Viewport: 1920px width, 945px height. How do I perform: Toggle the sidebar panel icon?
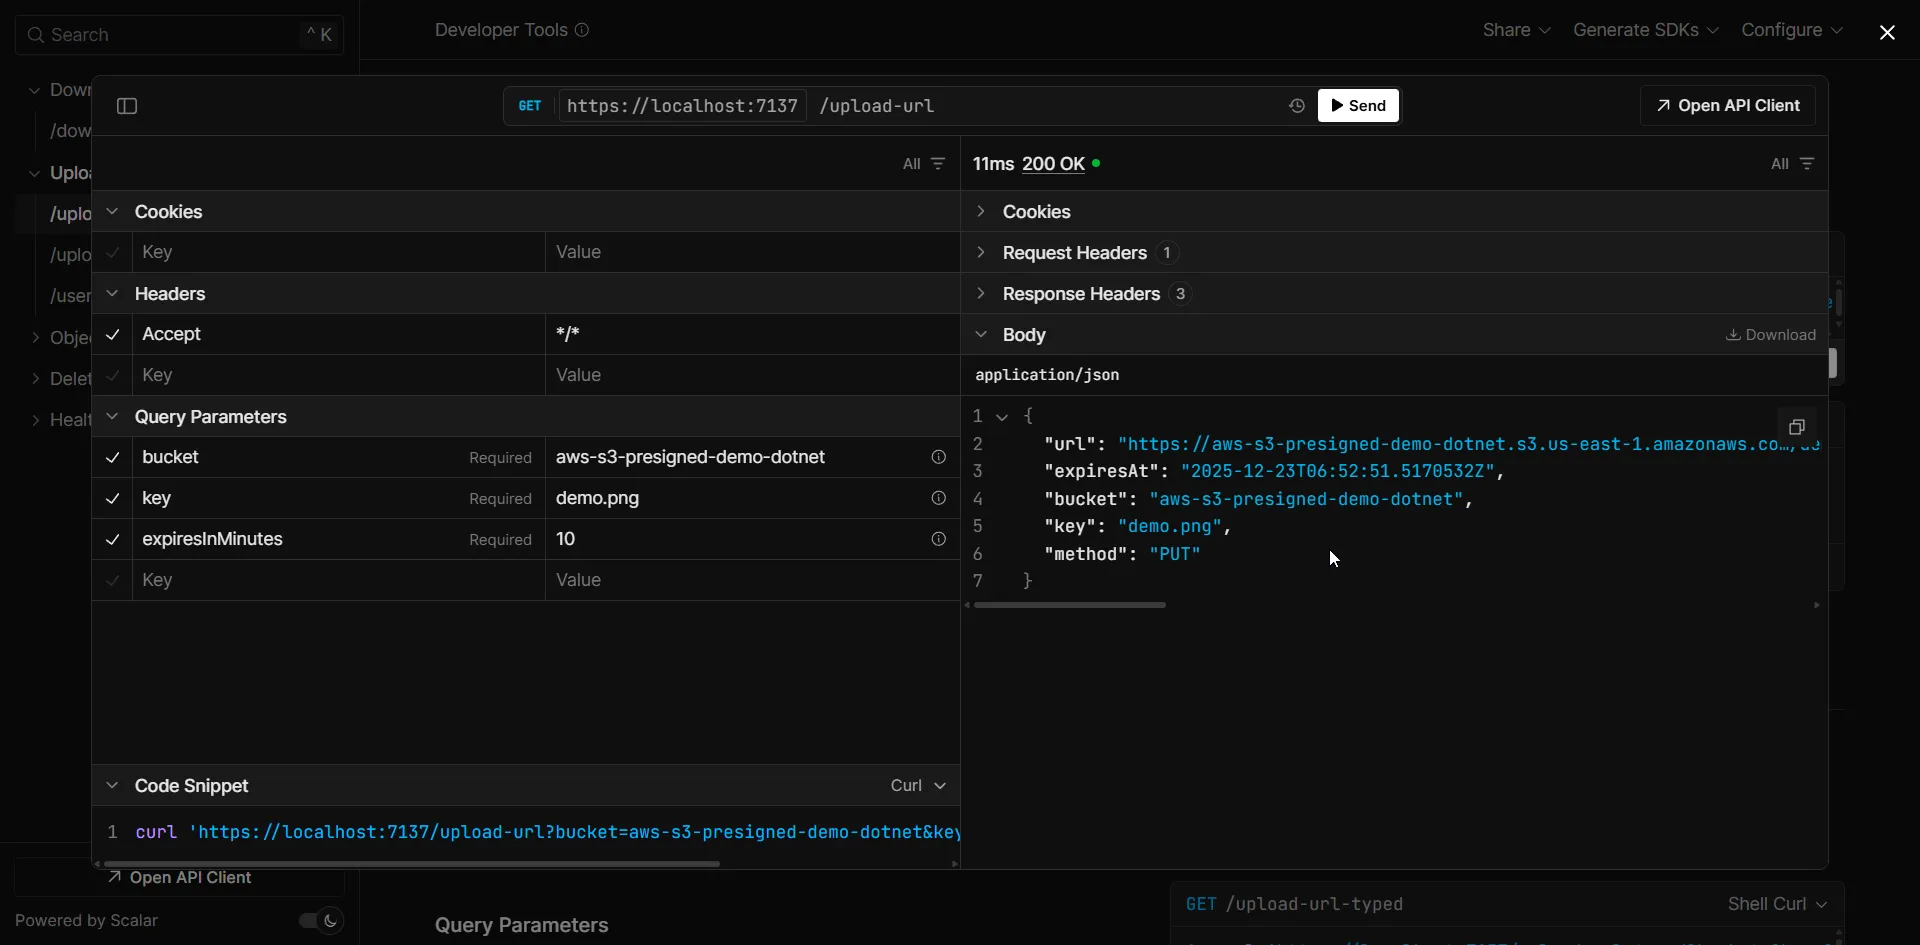(126, 105)
